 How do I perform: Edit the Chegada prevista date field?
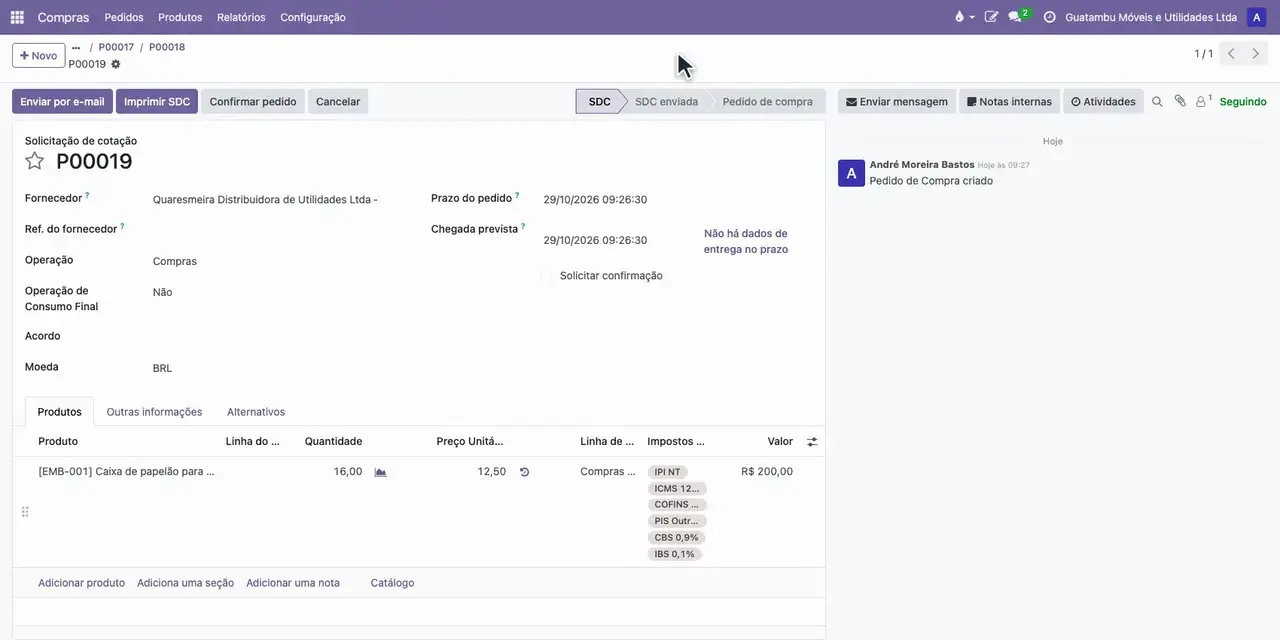click(595, 240)
